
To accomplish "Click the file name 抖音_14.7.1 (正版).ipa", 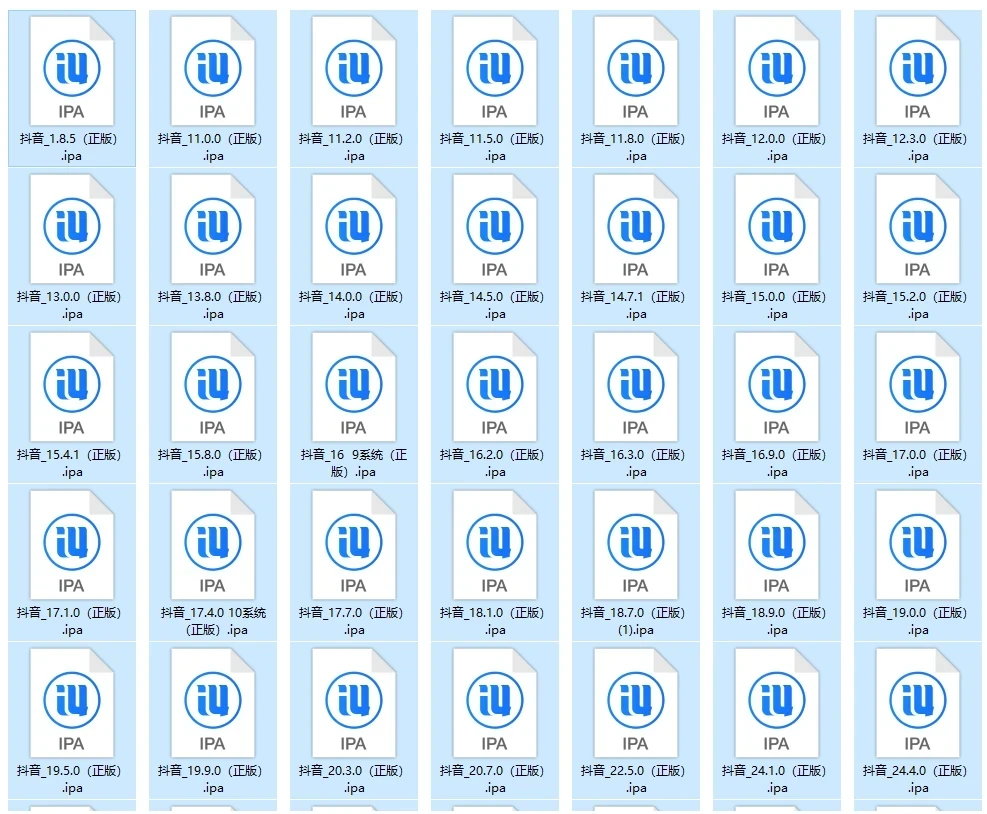I will (x=633, y=305).
